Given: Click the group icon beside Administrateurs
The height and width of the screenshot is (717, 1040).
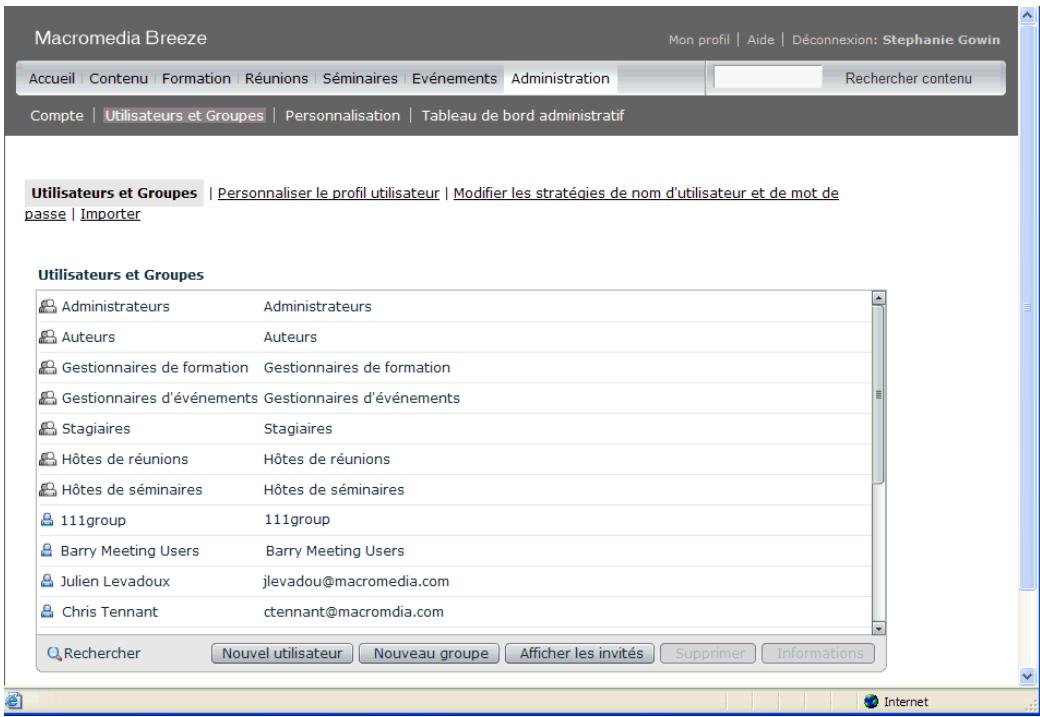Looking at the screenshot, I should coord(48,306).
